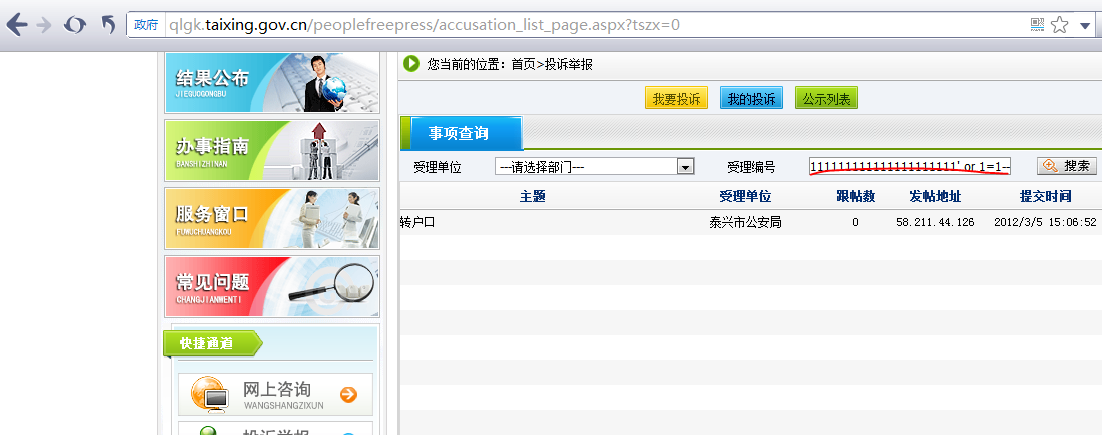Click the IP address 58.211.44.126
Image resolution: width=1102 pixels, height=435 pixels.
tap(935, 222)
